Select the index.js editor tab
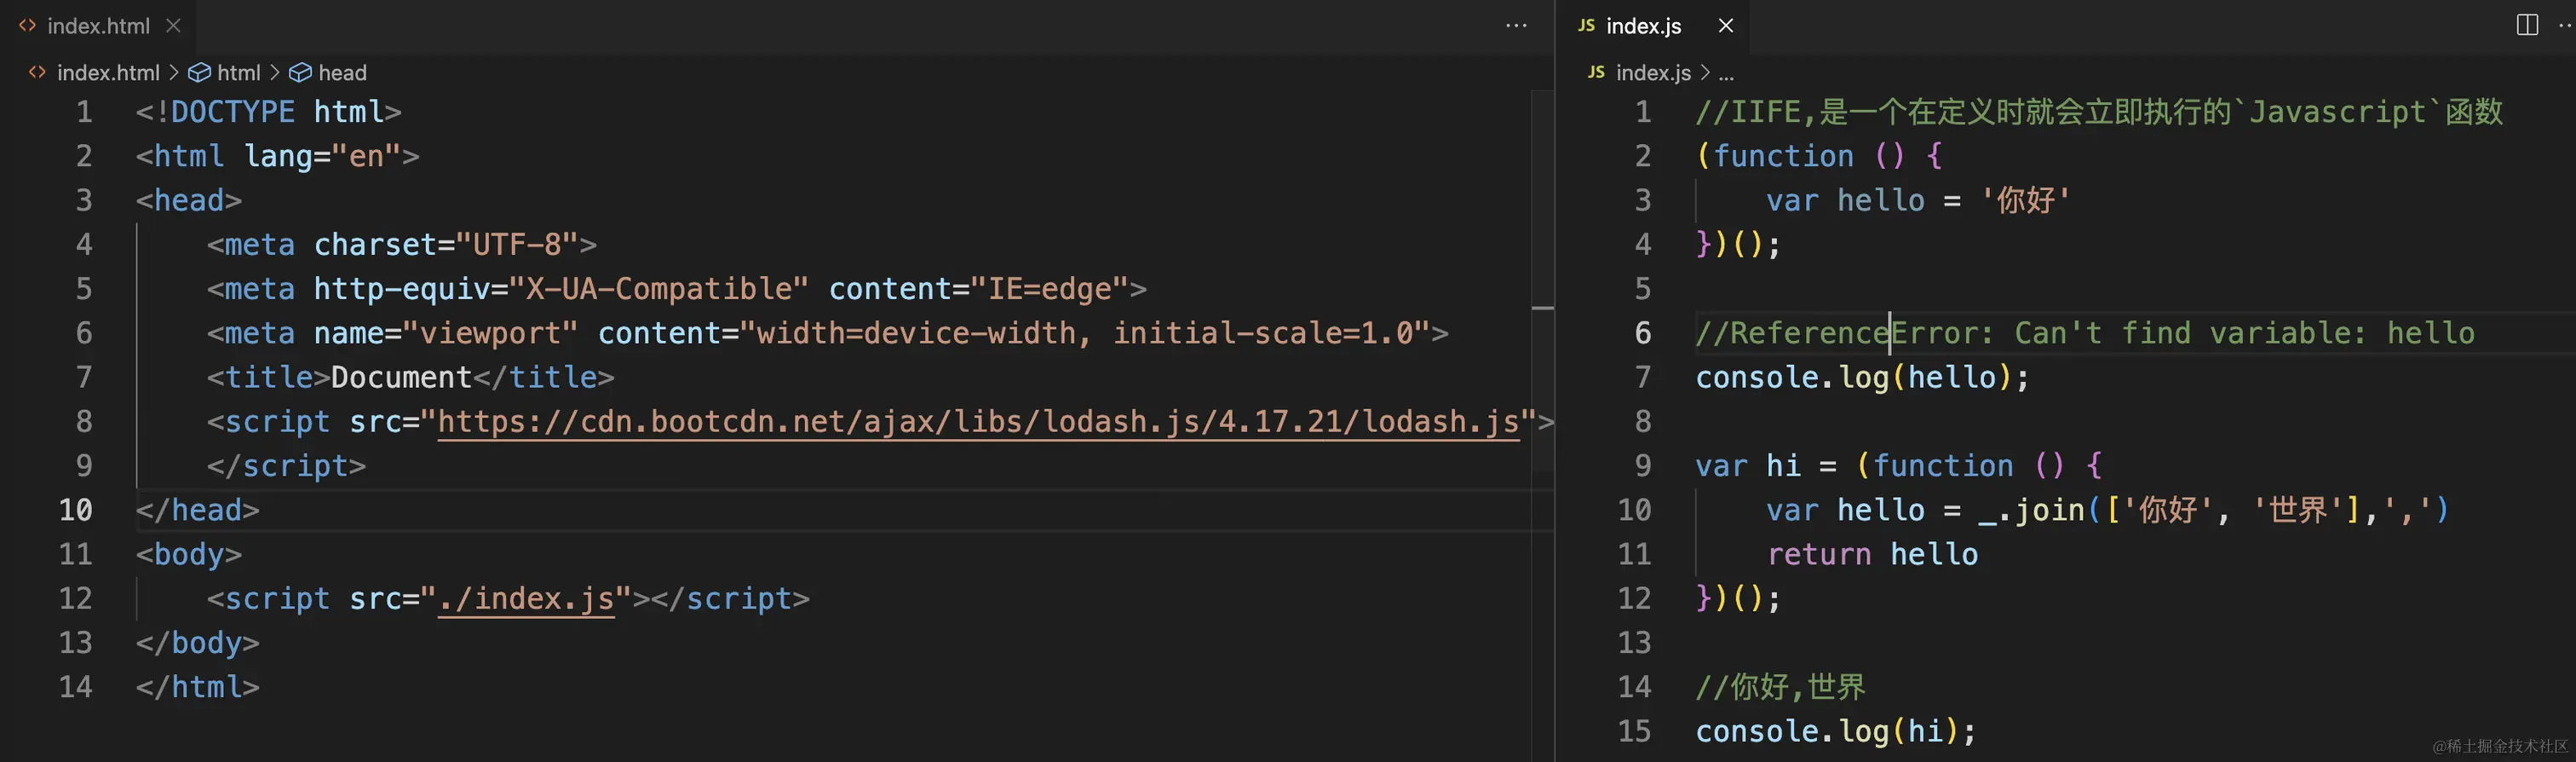 pyautogui.click(x=1643, y=26)
